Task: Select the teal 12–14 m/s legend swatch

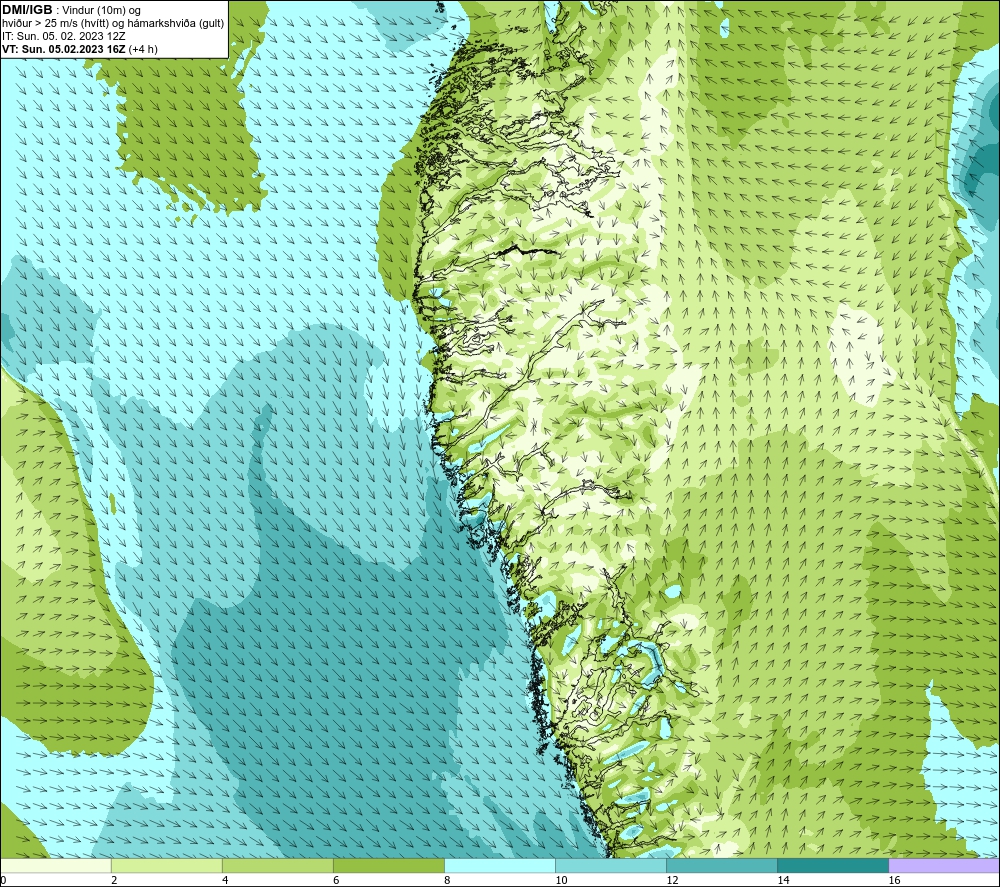Action: [722, 865]
